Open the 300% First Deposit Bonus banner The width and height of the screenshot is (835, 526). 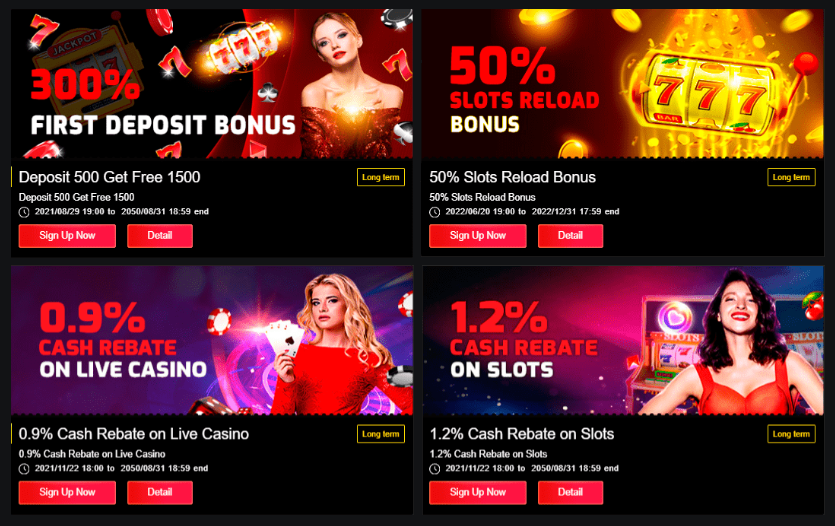click(x=212, y=84)
